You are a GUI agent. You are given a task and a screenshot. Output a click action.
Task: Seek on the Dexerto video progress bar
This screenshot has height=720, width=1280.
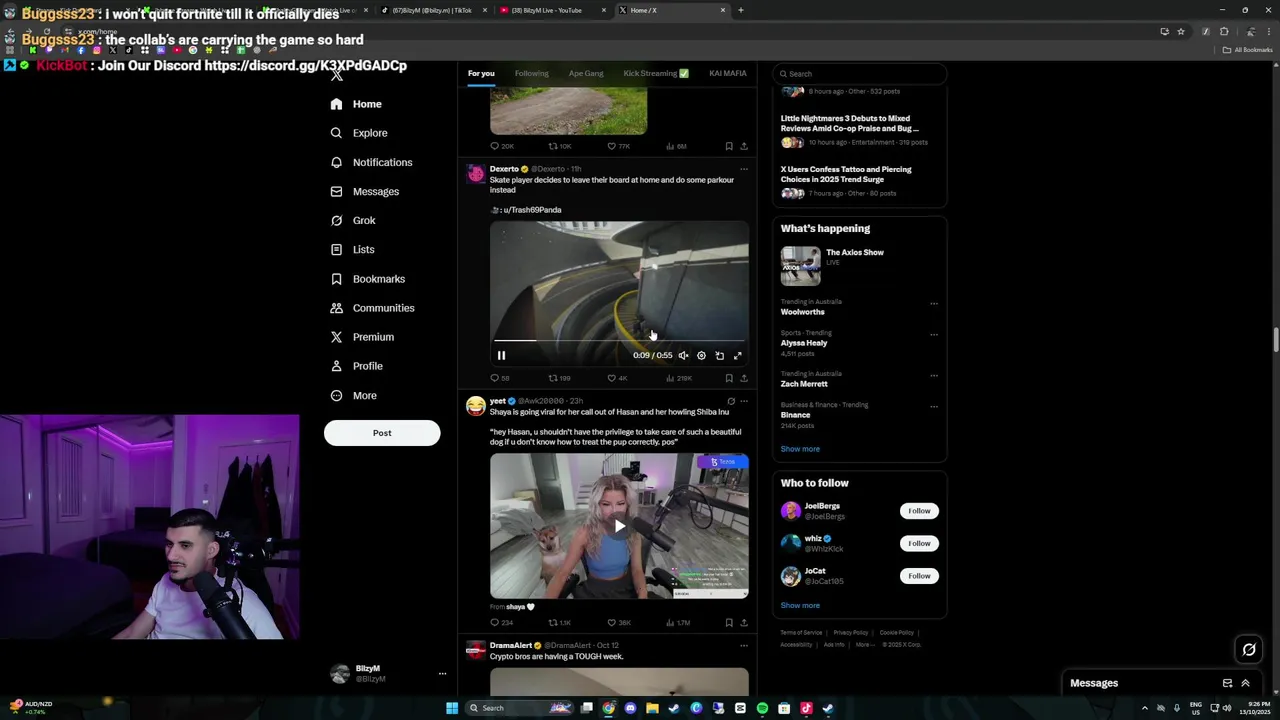click(619, 341)
